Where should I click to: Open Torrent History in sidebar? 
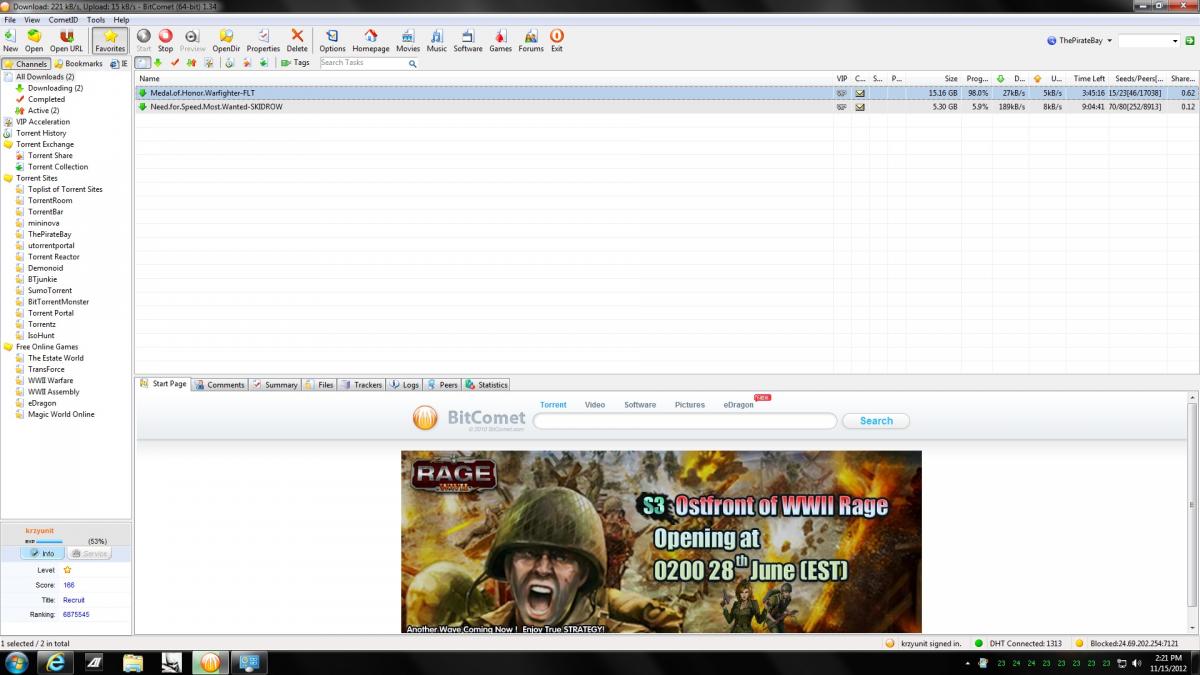35,133
